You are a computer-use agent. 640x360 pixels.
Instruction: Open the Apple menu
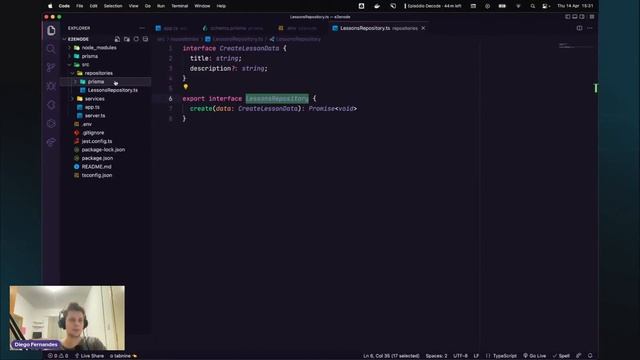click(50, 6)
